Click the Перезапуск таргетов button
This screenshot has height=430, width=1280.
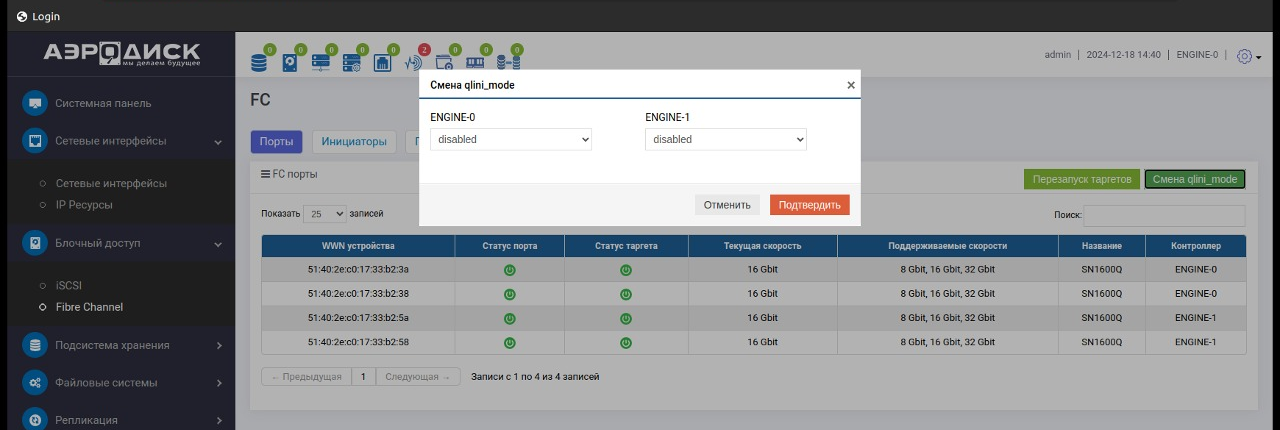pos(1082,180)
